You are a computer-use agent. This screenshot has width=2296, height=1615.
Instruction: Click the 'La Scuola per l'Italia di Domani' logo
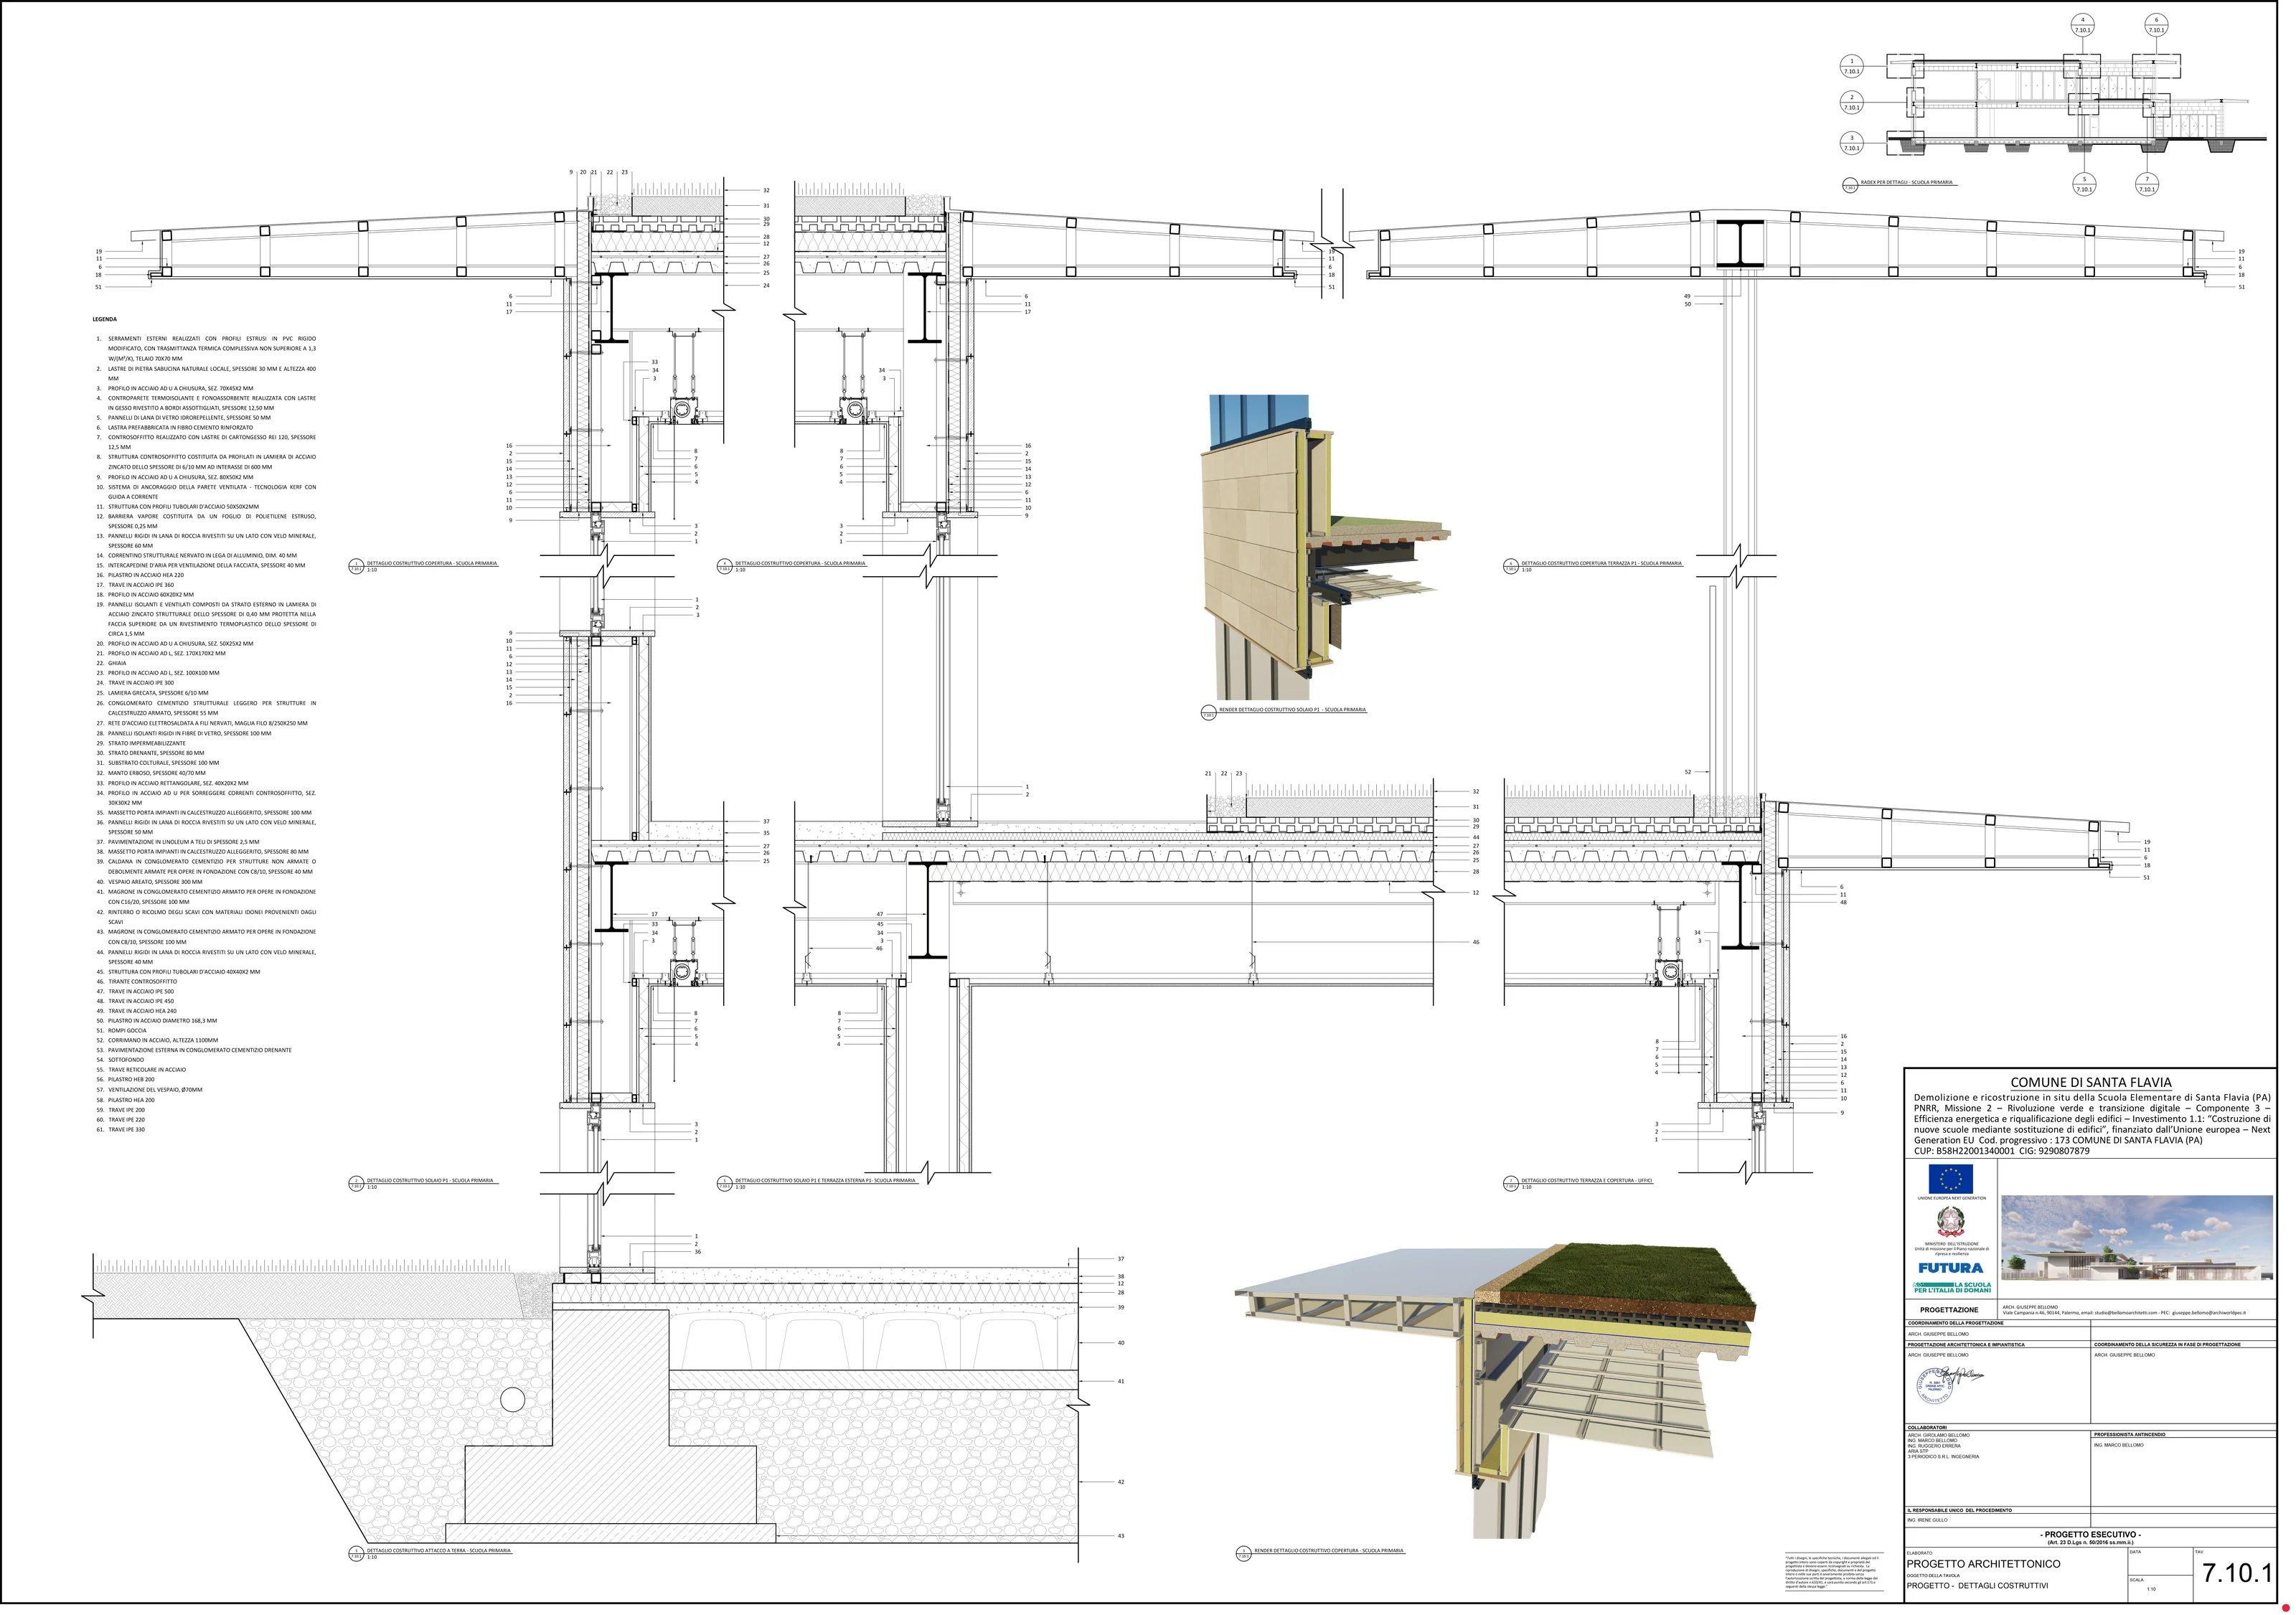click(x=1952, y=1288)
